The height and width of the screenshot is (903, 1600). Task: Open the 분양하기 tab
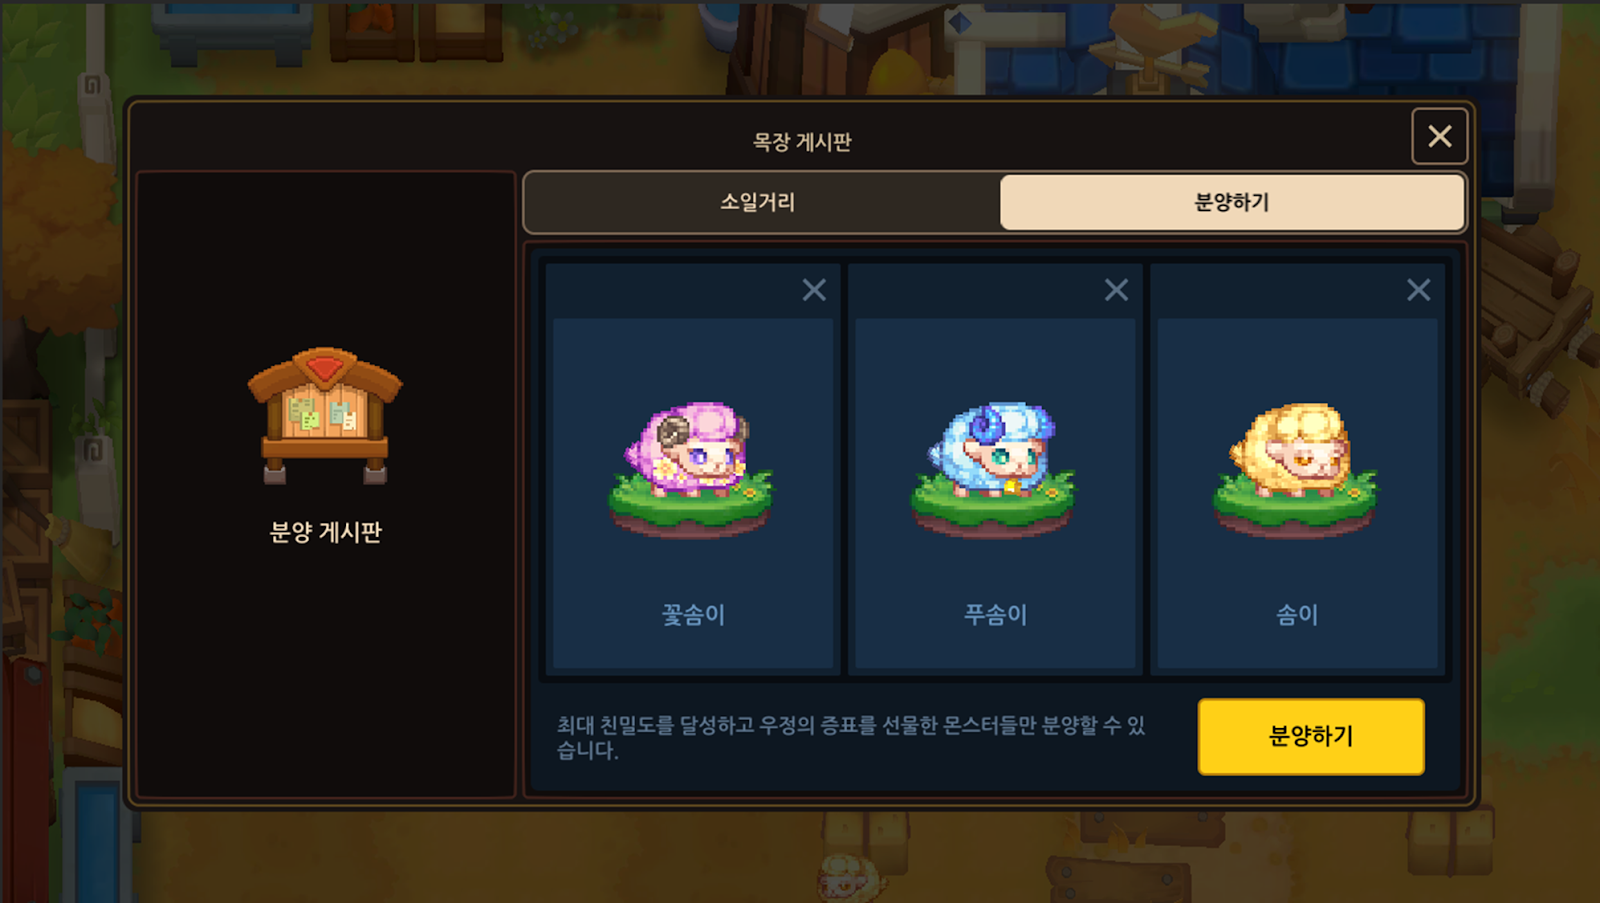(1232, 202)
